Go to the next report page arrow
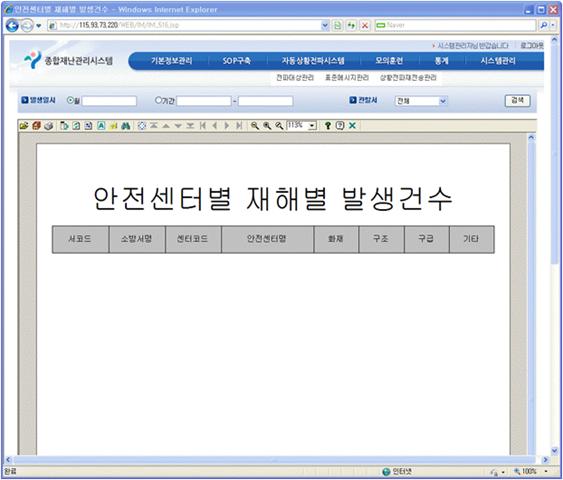This screenshot has height=480, width=563. tap(227, 126)
